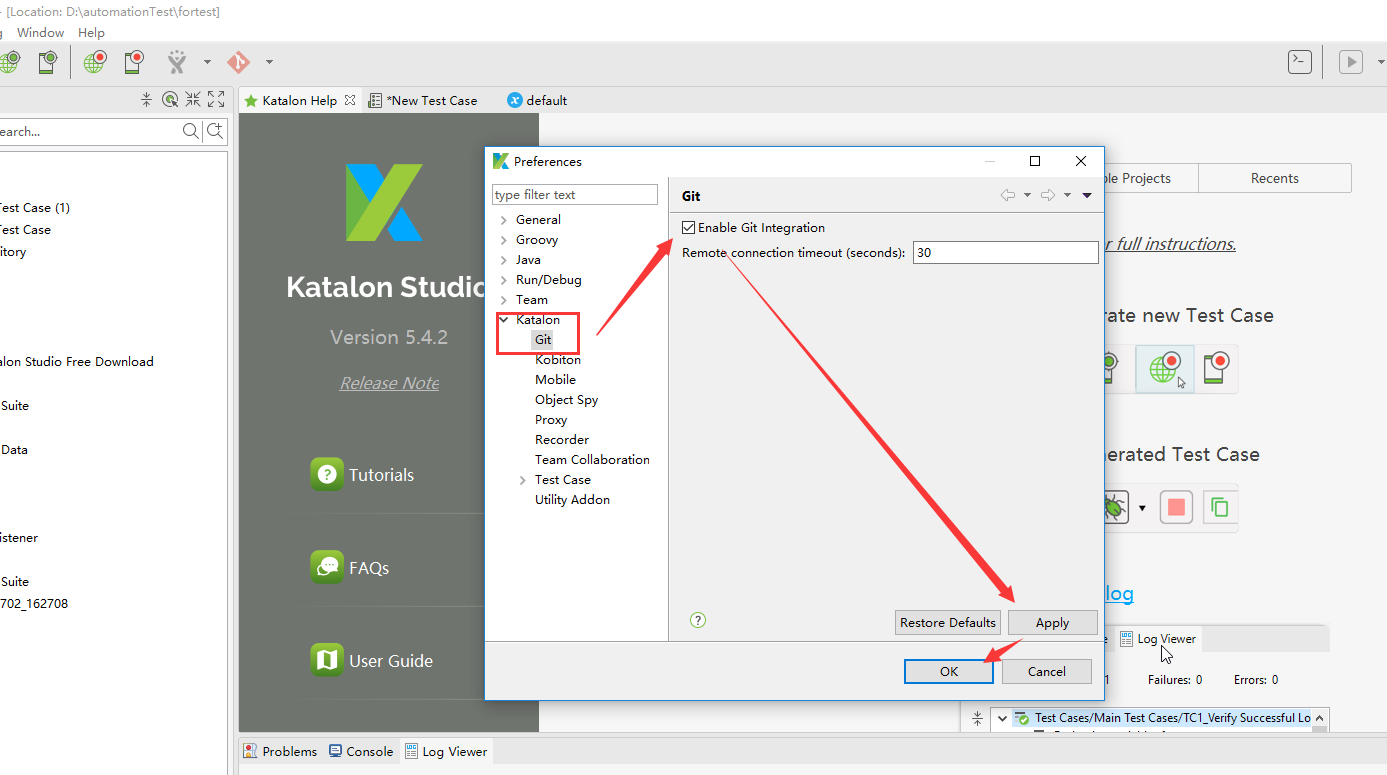Click the Run play button in the toolbar
Screen dimensions: 1387x775
click(x=1351, y=62)
